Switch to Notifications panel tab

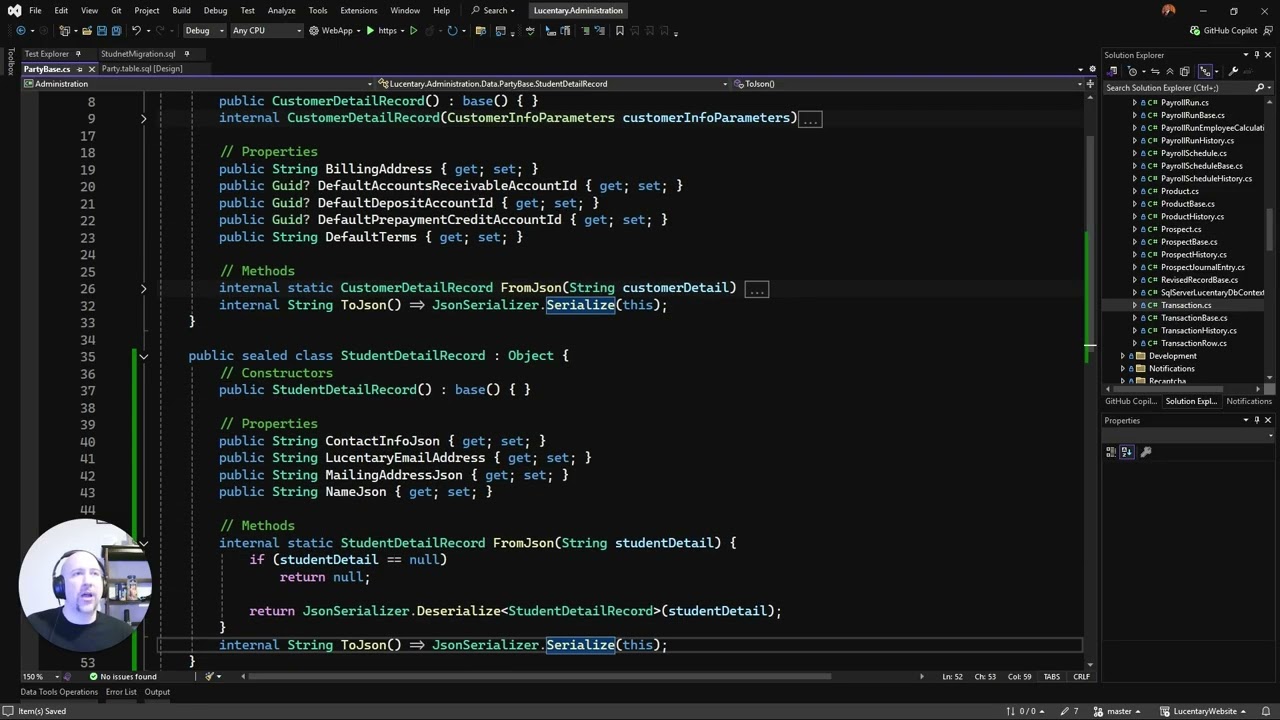point(1249,401)
